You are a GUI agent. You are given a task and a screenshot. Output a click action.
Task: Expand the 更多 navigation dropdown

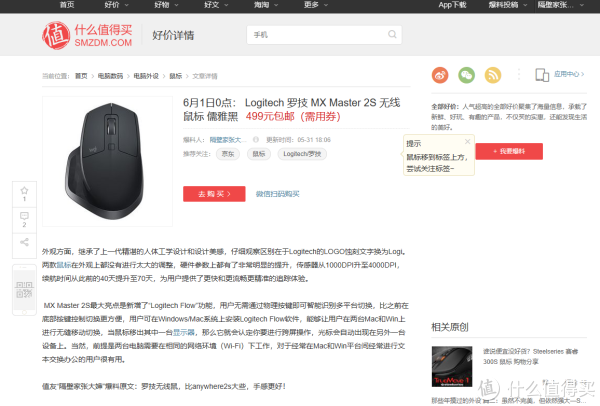pyautogui.click(x=316, y=5)
